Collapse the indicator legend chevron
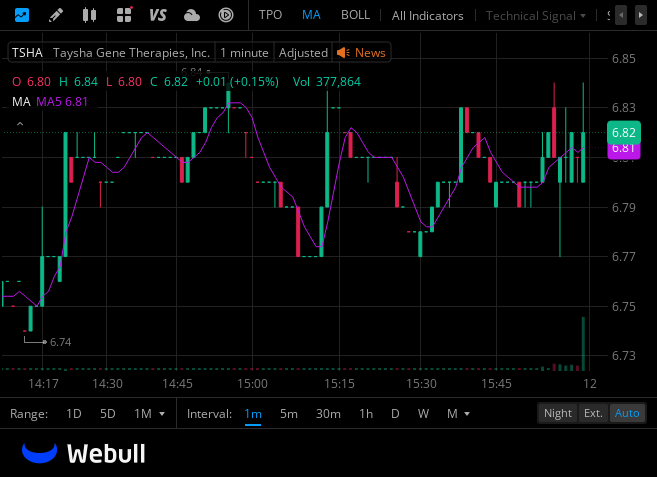 [20, 124]
